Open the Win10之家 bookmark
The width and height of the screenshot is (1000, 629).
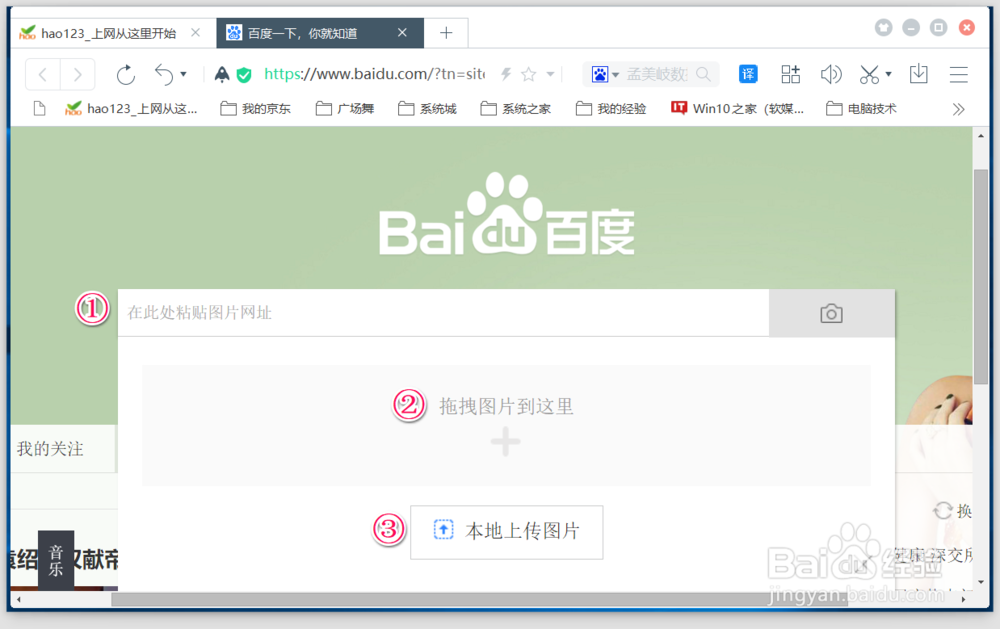(737, 108)
